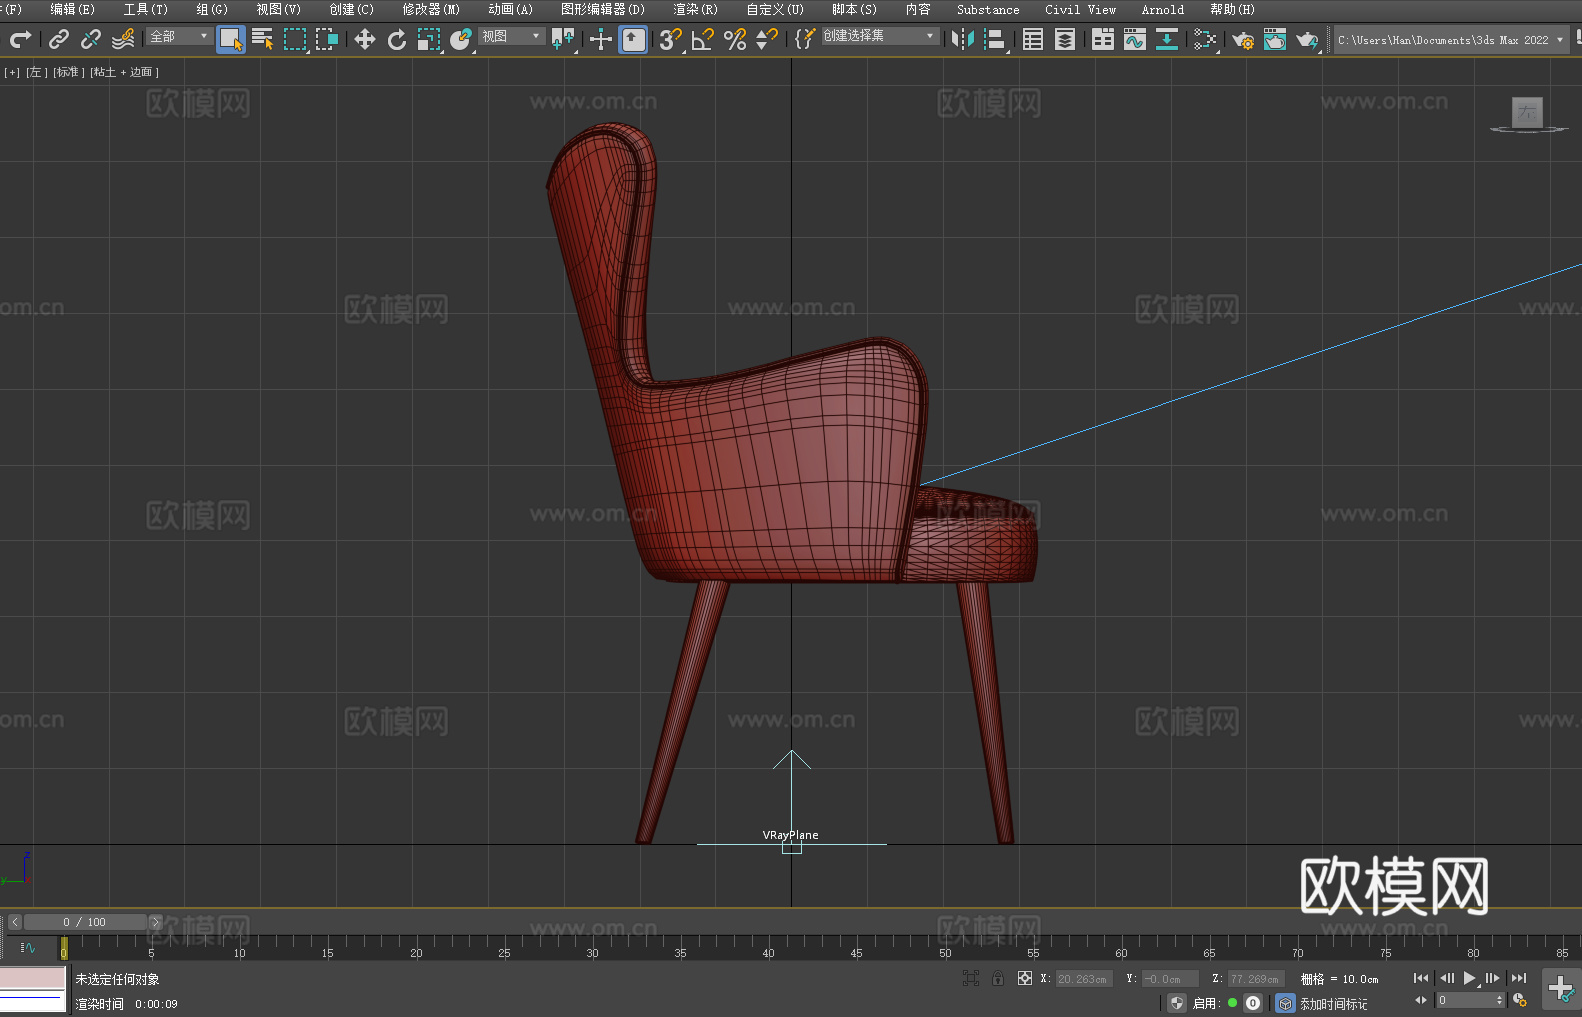Open the Curve Editor

[1135, 39]
